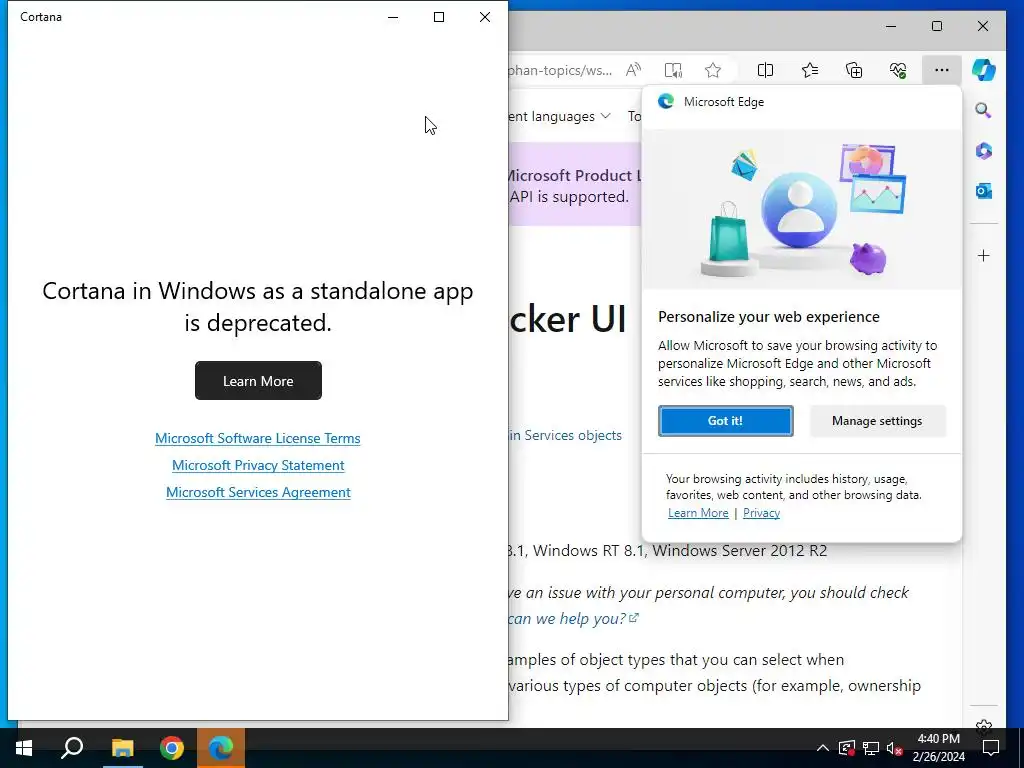The image size is (1024, 768).
Task: Open Microsoft Services Agreement link
Action: 258,492
